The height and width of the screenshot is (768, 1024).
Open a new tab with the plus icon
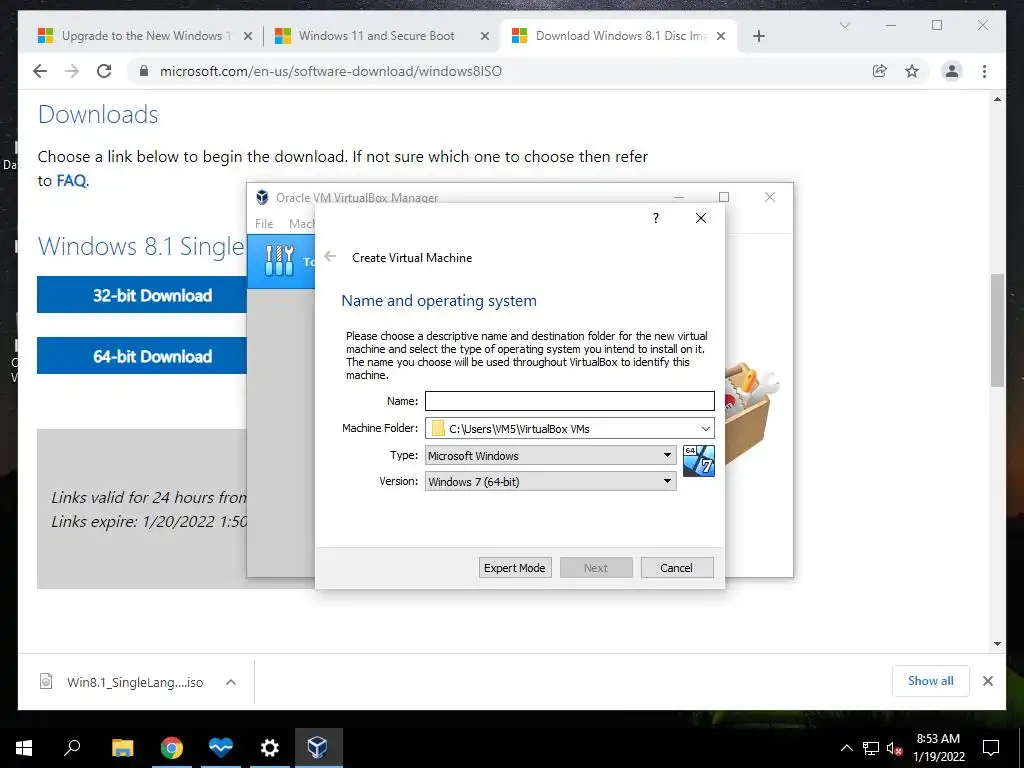click(x=758, y=36)
